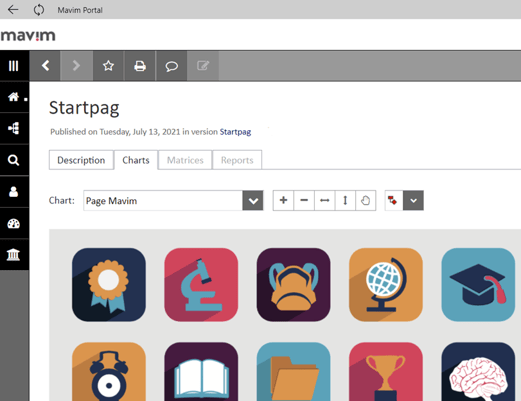The height and width of the screenshot is (401, 521).
Task: Click the microscope tile in chart
Action: click(201, 285)
